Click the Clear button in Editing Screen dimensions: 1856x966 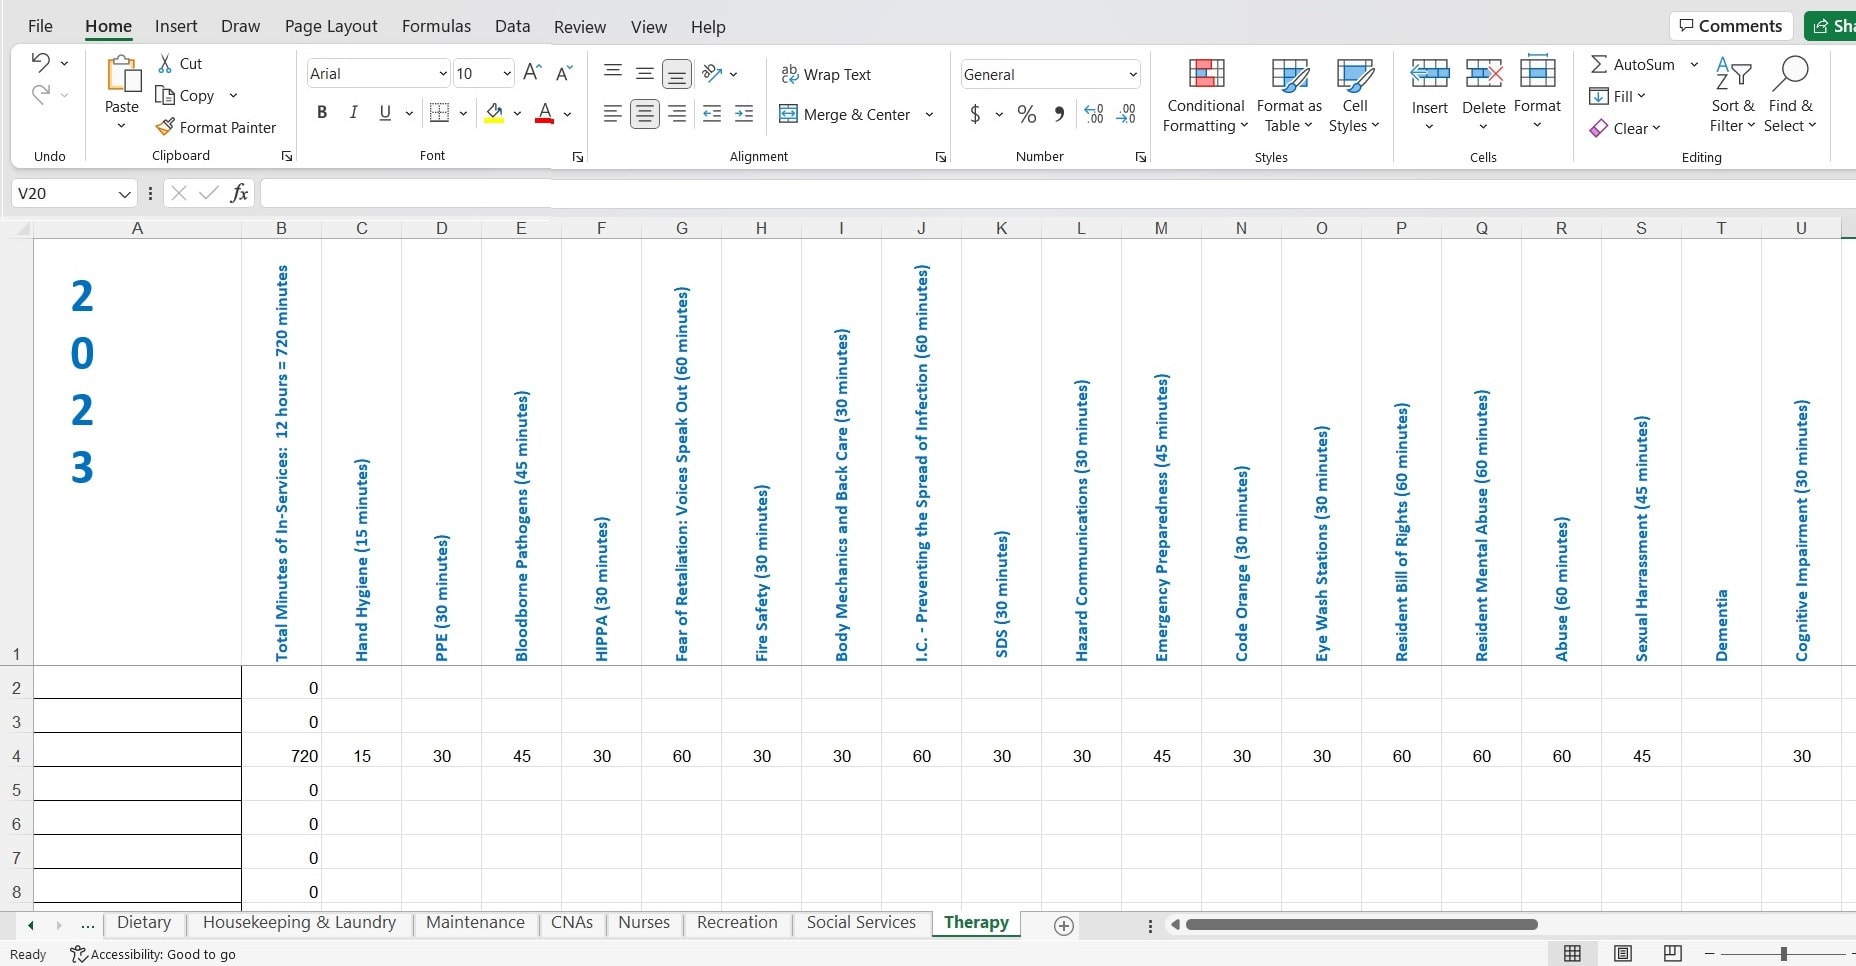coord(1627,128)
